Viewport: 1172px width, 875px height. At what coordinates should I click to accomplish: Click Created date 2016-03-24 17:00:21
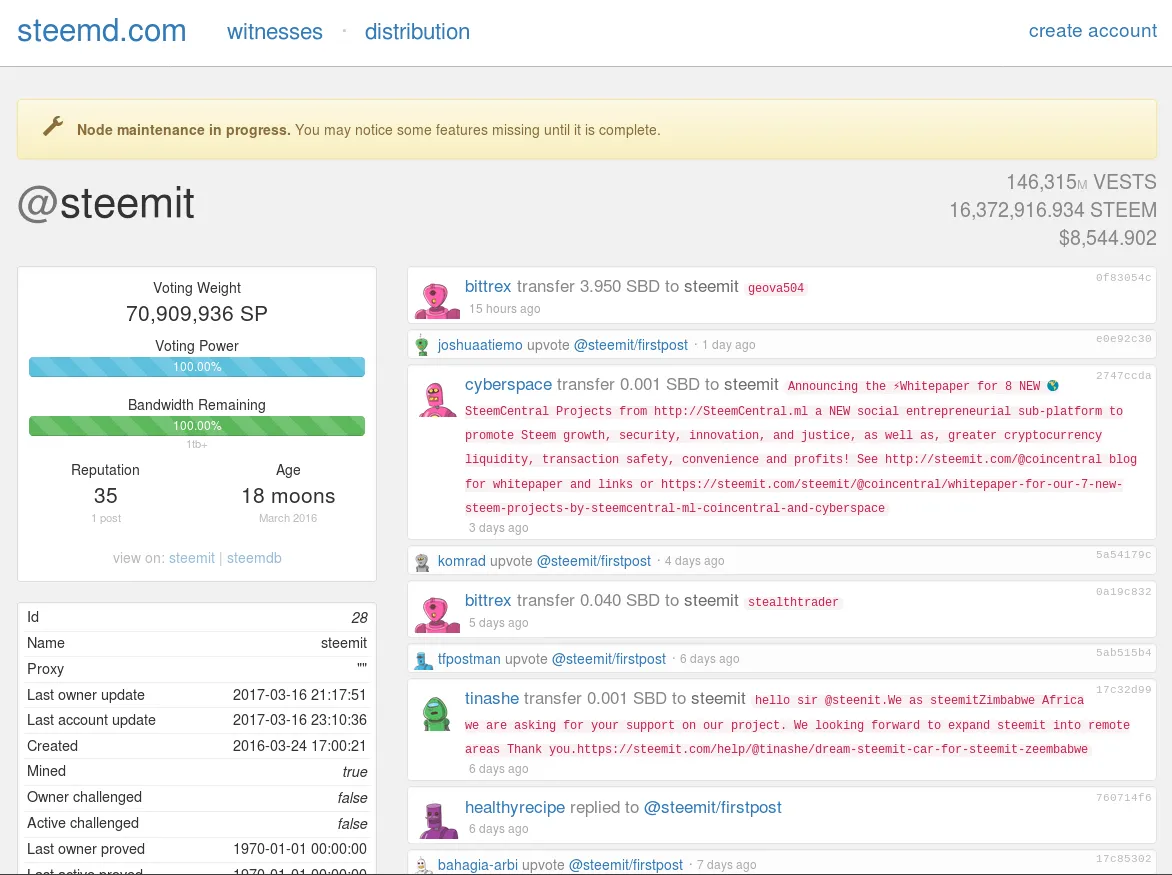(x=299, y=746)
